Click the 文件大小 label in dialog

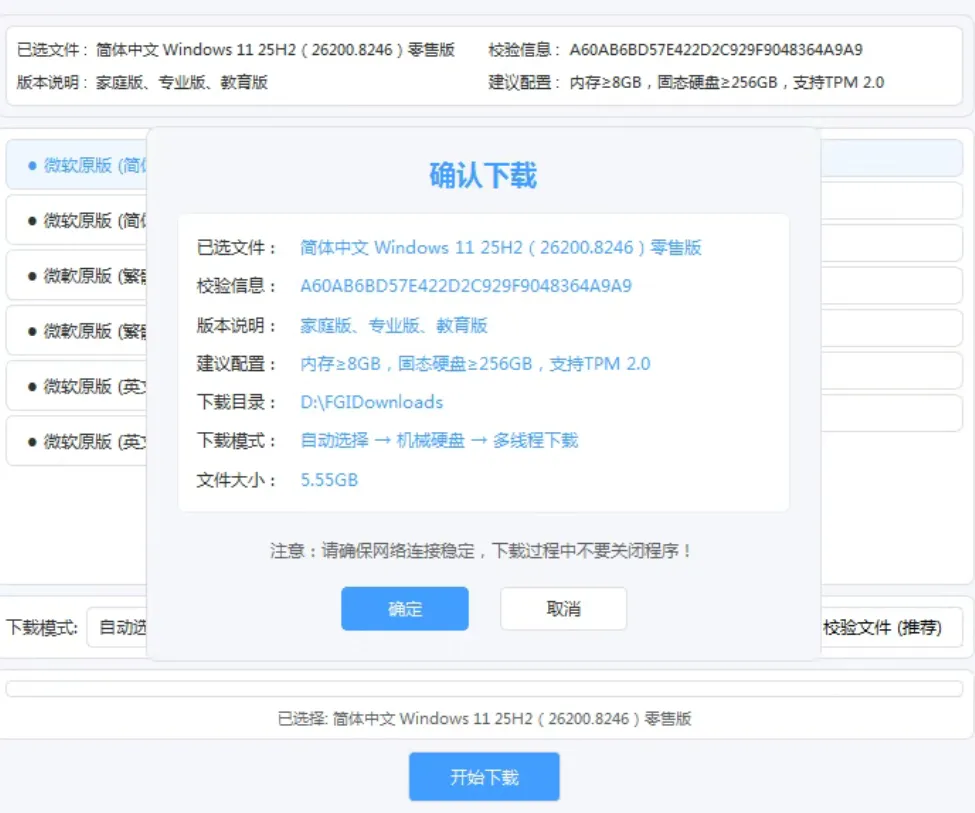click(236, 480)
